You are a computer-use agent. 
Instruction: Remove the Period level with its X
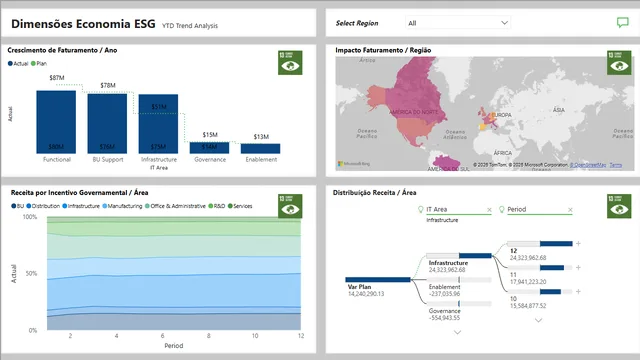pos(570,210)
